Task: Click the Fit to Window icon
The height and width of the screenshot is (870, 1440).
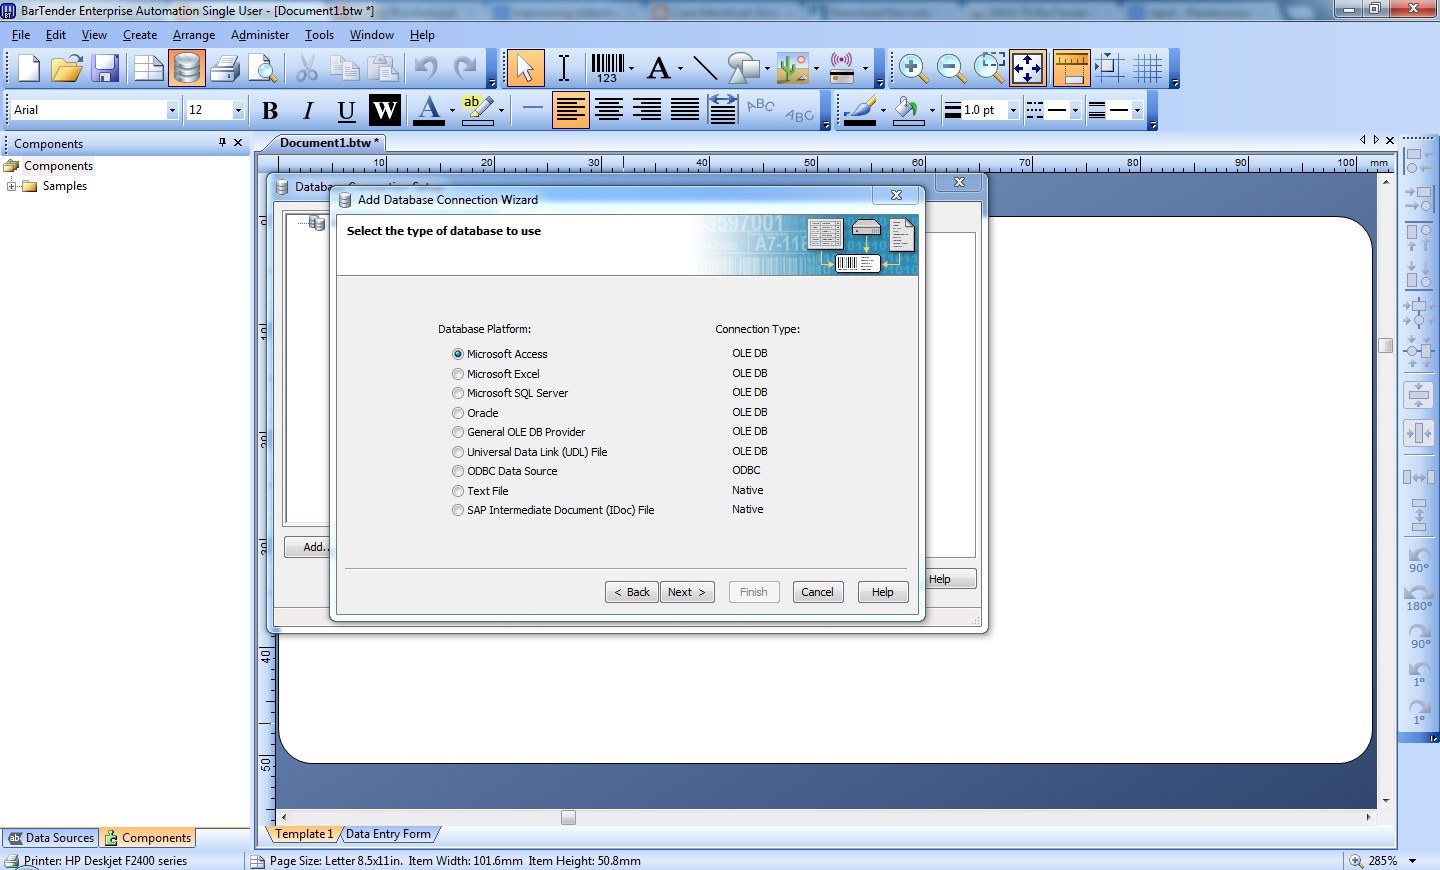Action: coord(1028,69)
